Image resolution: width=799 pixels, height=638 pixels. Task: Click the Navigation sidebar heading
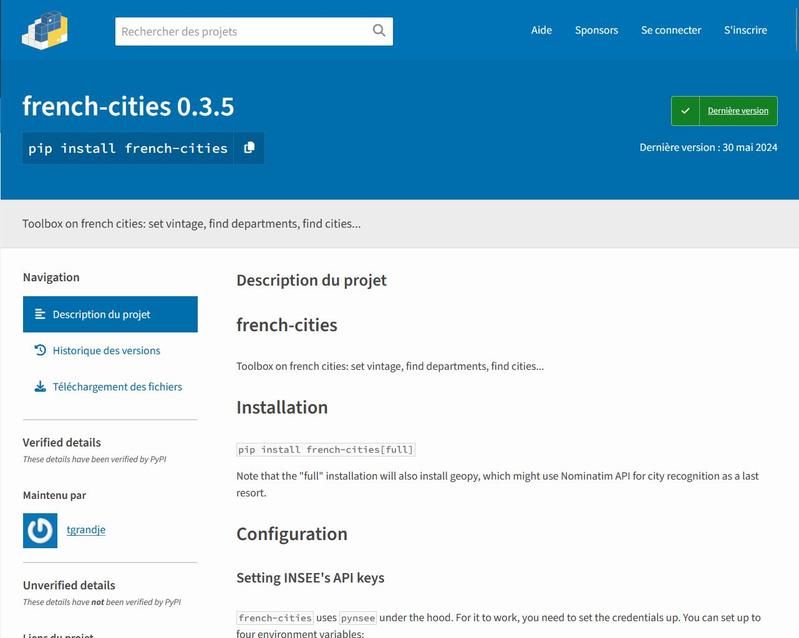[51, 277]
